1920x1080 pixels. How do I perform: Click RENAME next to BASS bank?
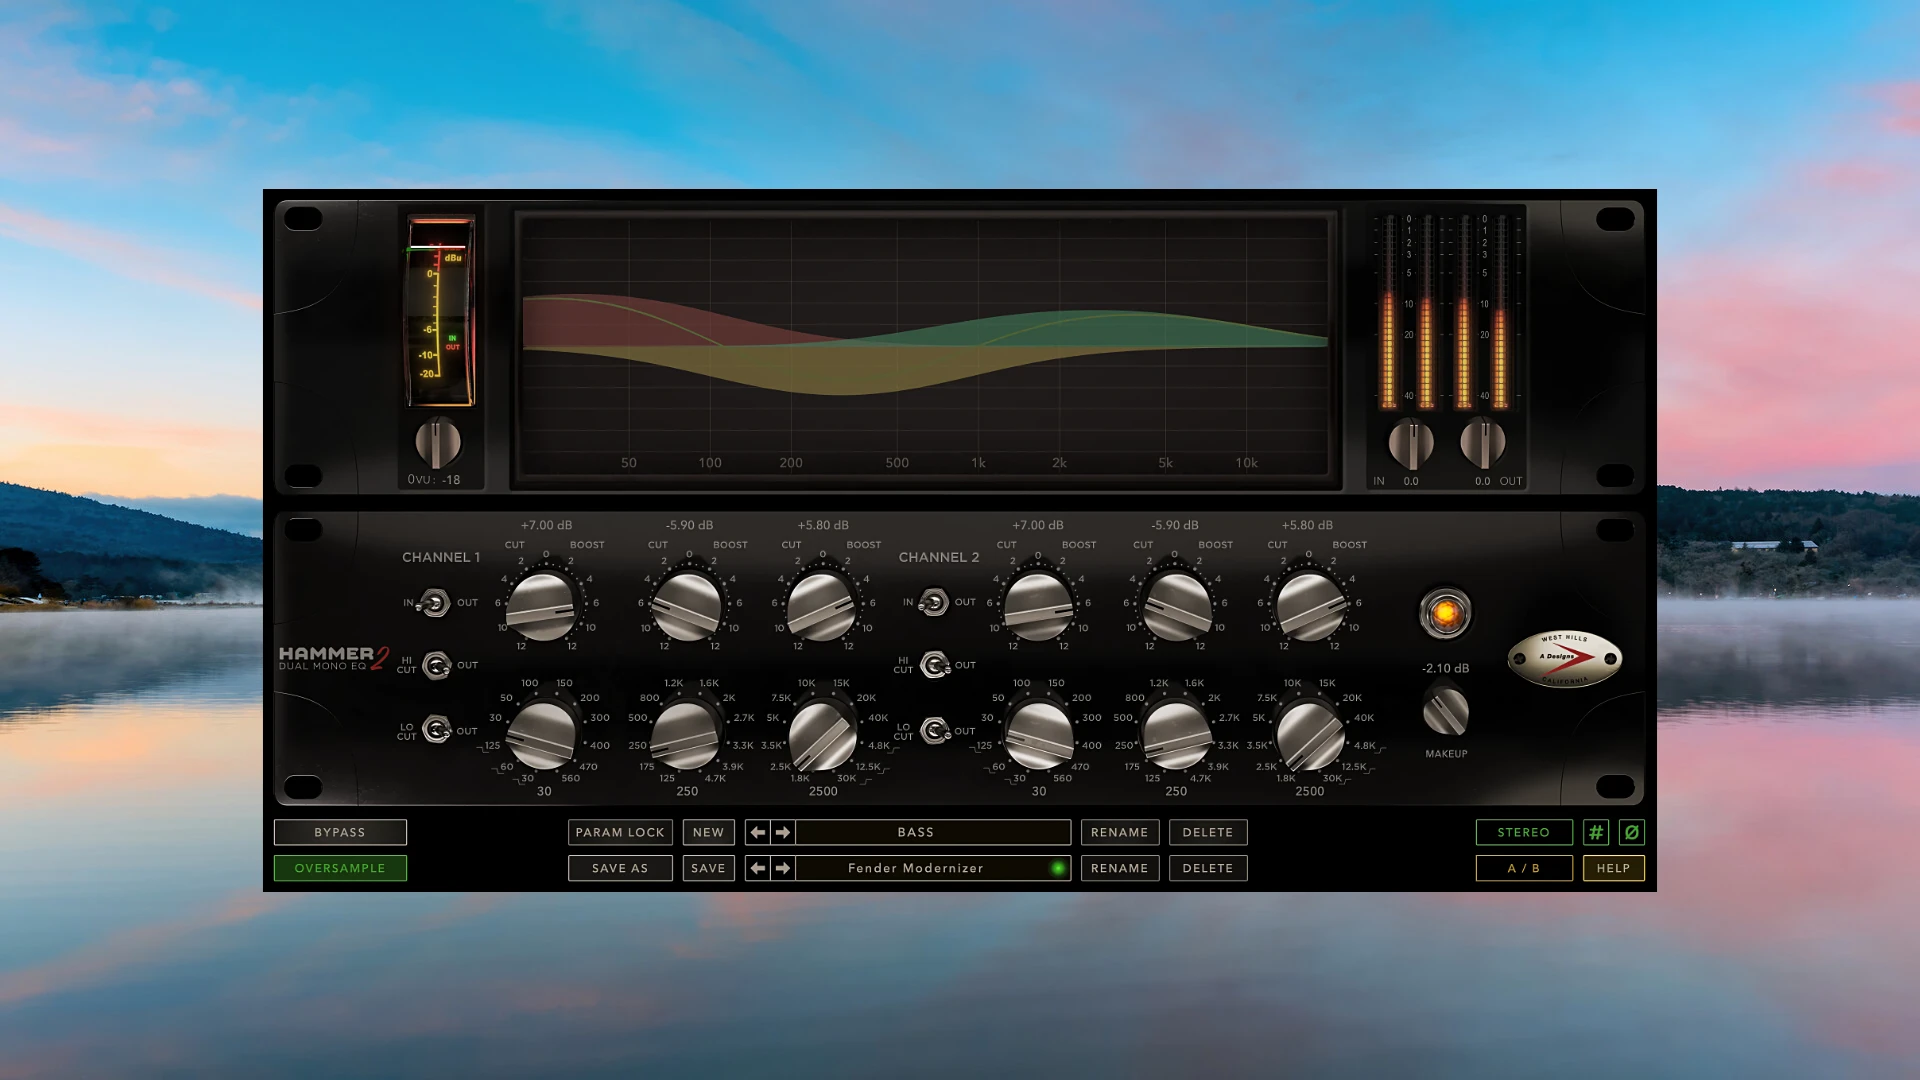click(x=1120, y=832)
